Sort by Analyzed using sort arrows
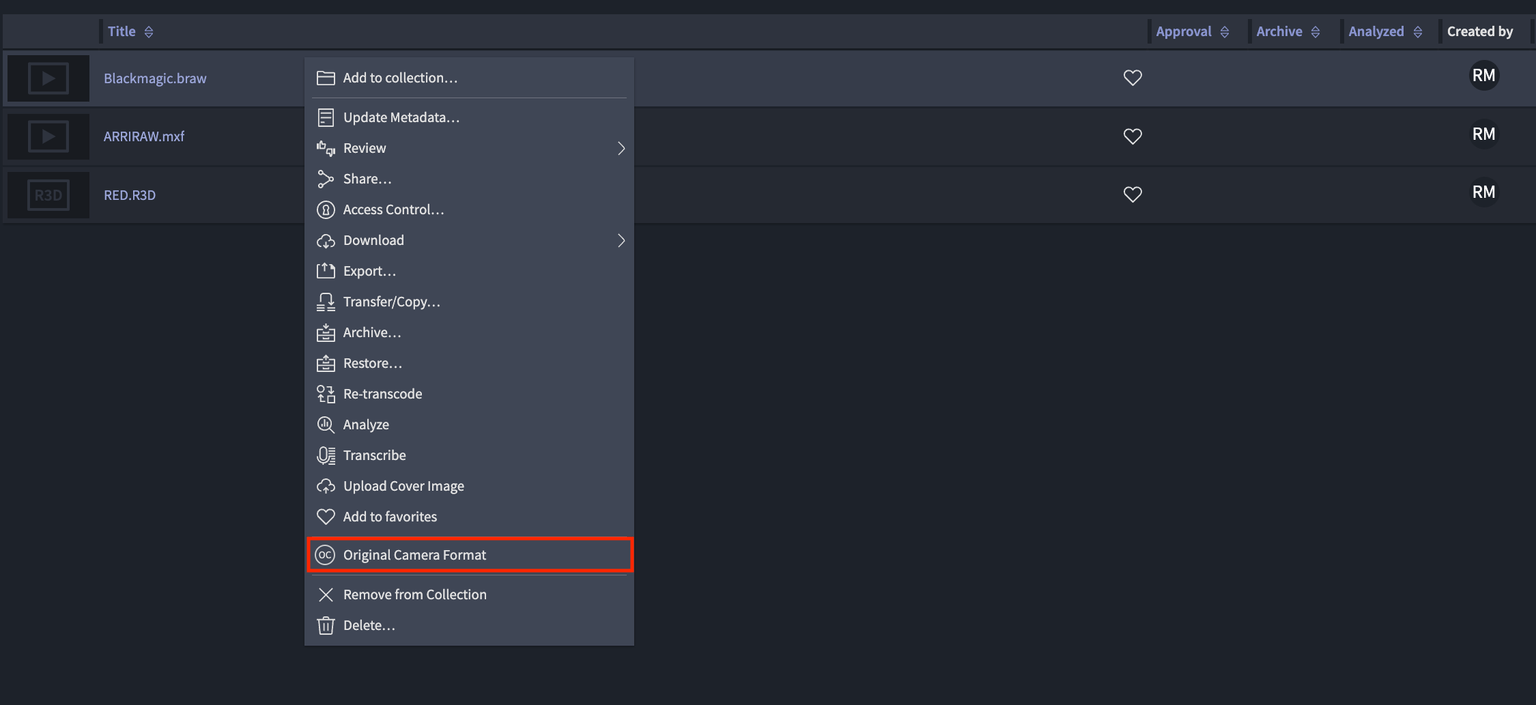 1417,32
